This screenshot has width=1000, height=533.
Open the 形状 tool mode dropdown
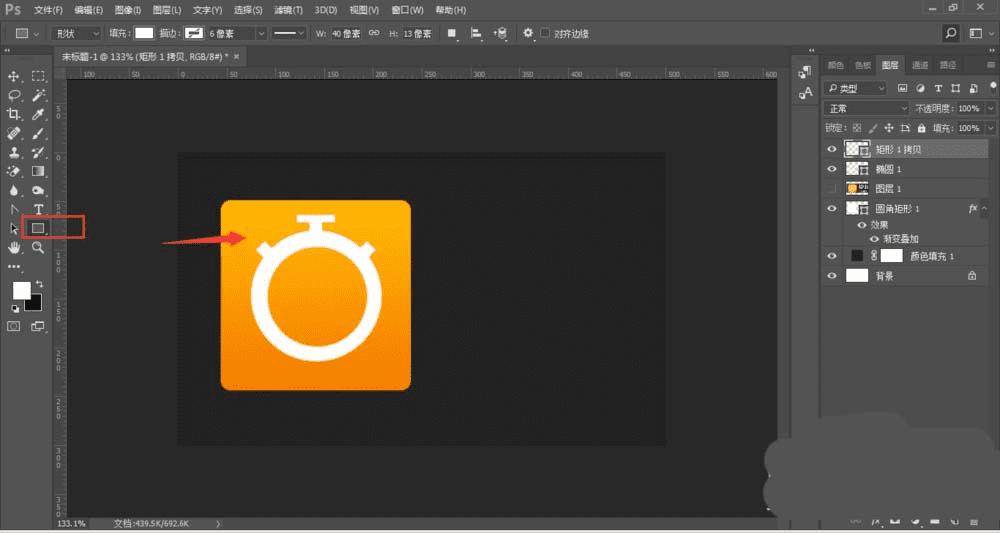(x=75, y=33)
